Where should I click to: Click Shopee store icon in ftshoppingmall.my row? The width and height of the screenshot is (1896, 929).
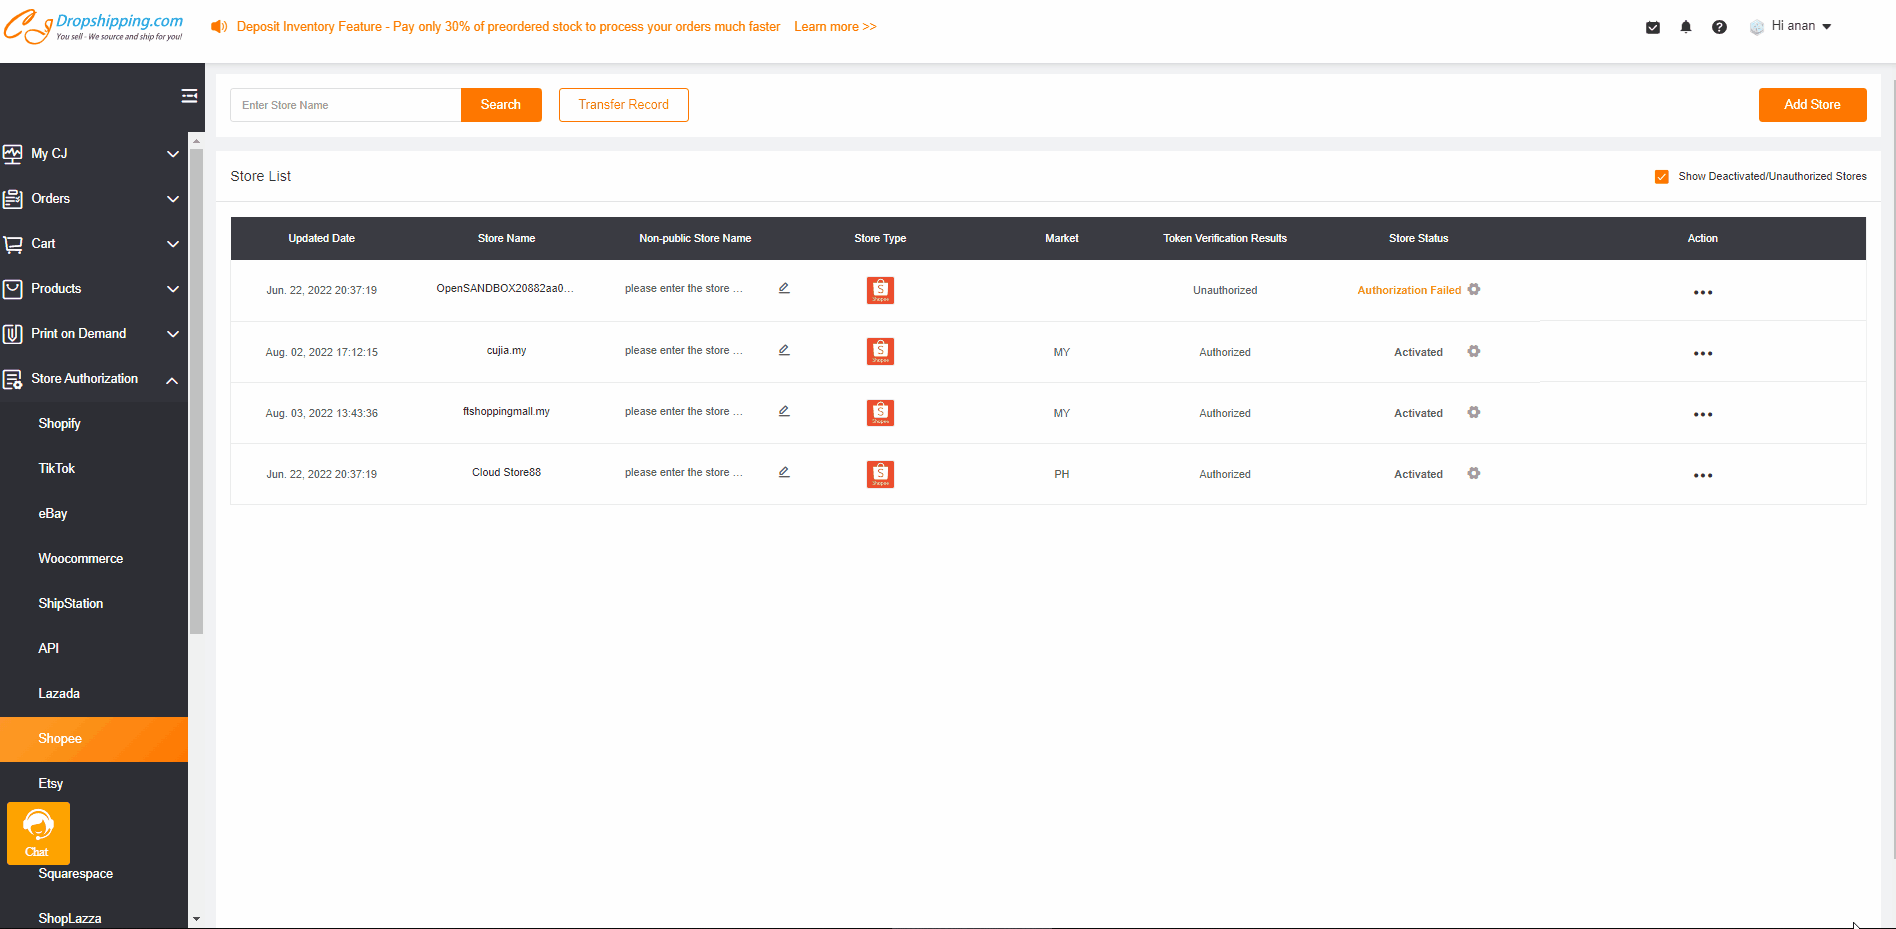(880, 413)
